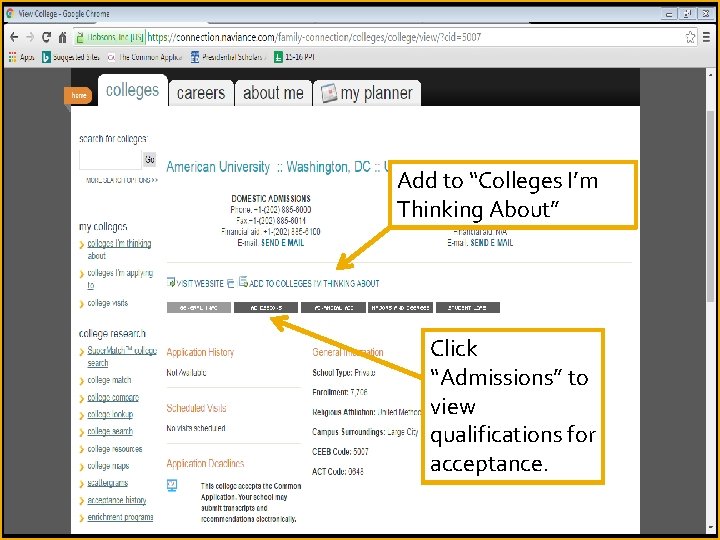Open colleges I'm applying to link
720x540 pixels.
[x=120, y=279]
